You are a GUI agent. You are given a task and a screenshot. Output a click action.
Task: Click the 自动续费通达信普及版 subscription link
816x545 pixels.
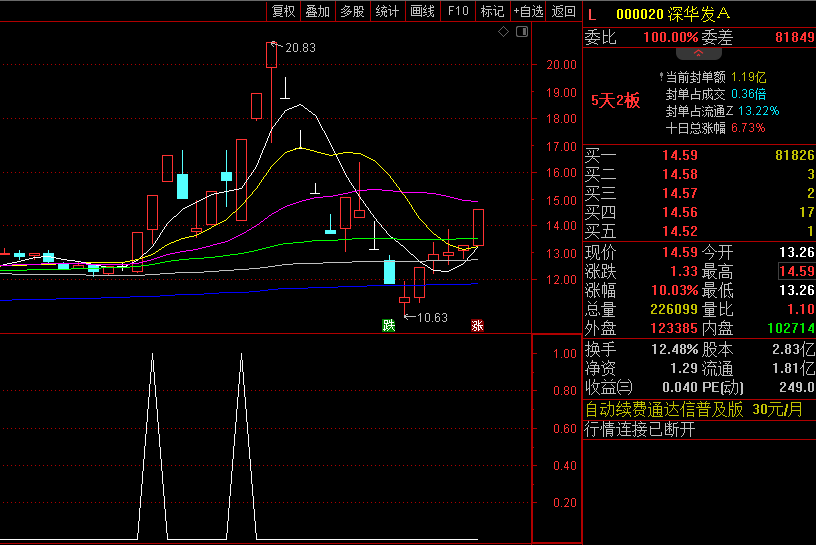(664, 409)
